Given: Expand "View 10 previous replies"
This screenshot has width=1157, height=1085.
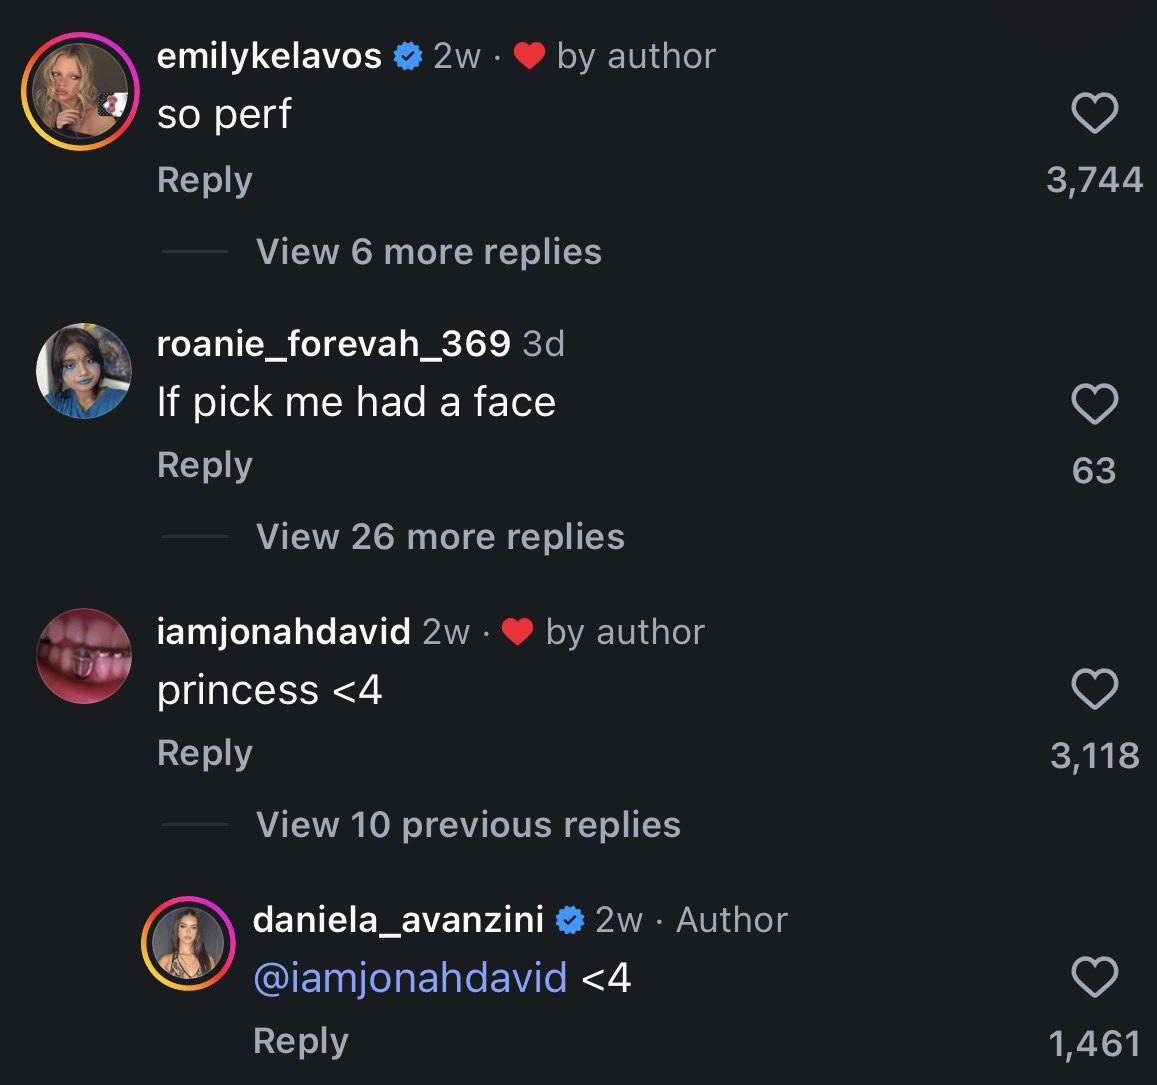Looking at the screenshot, I should pos(468,824).
